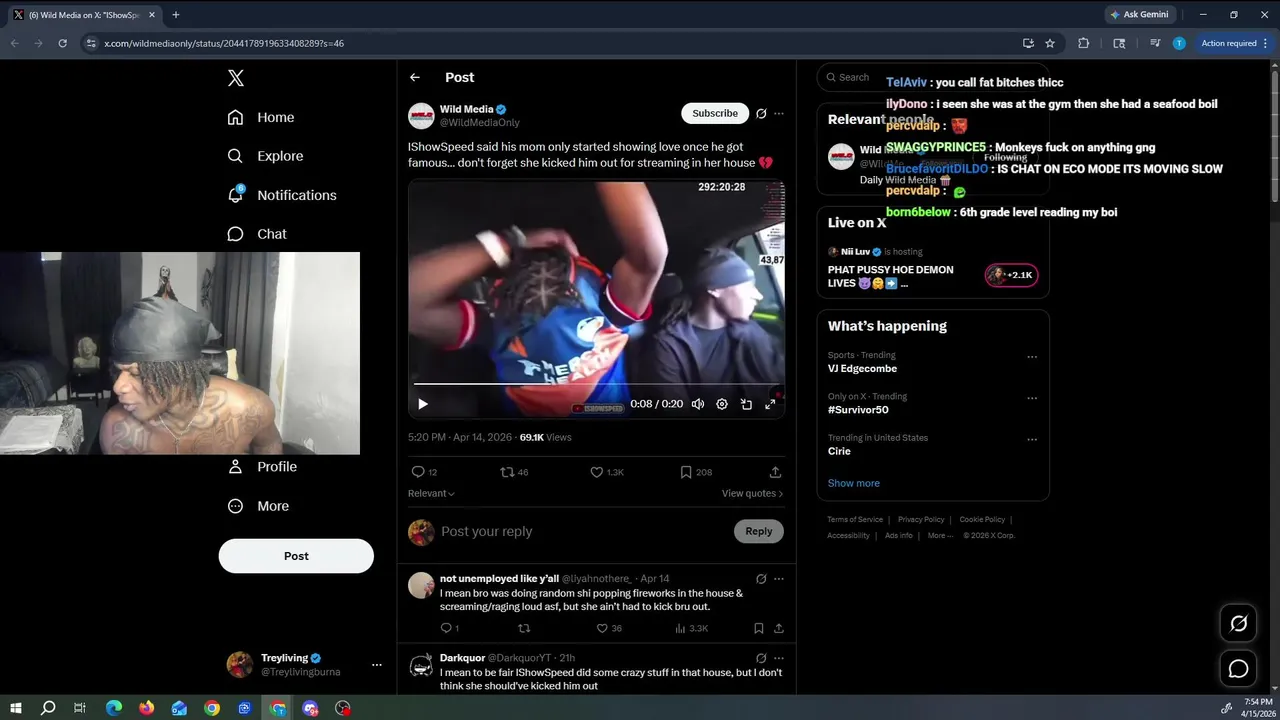The width and height of the screenshot is (1280, 720).
Task: Open the More menu in the sidebar
Action: tap(258, 506)
